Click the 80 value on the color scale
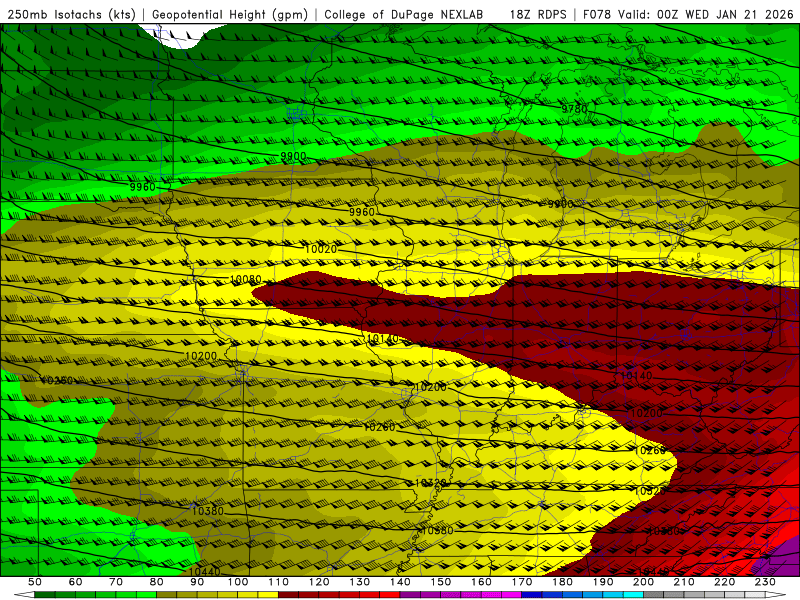800x600 pixels. coord(157,582)
